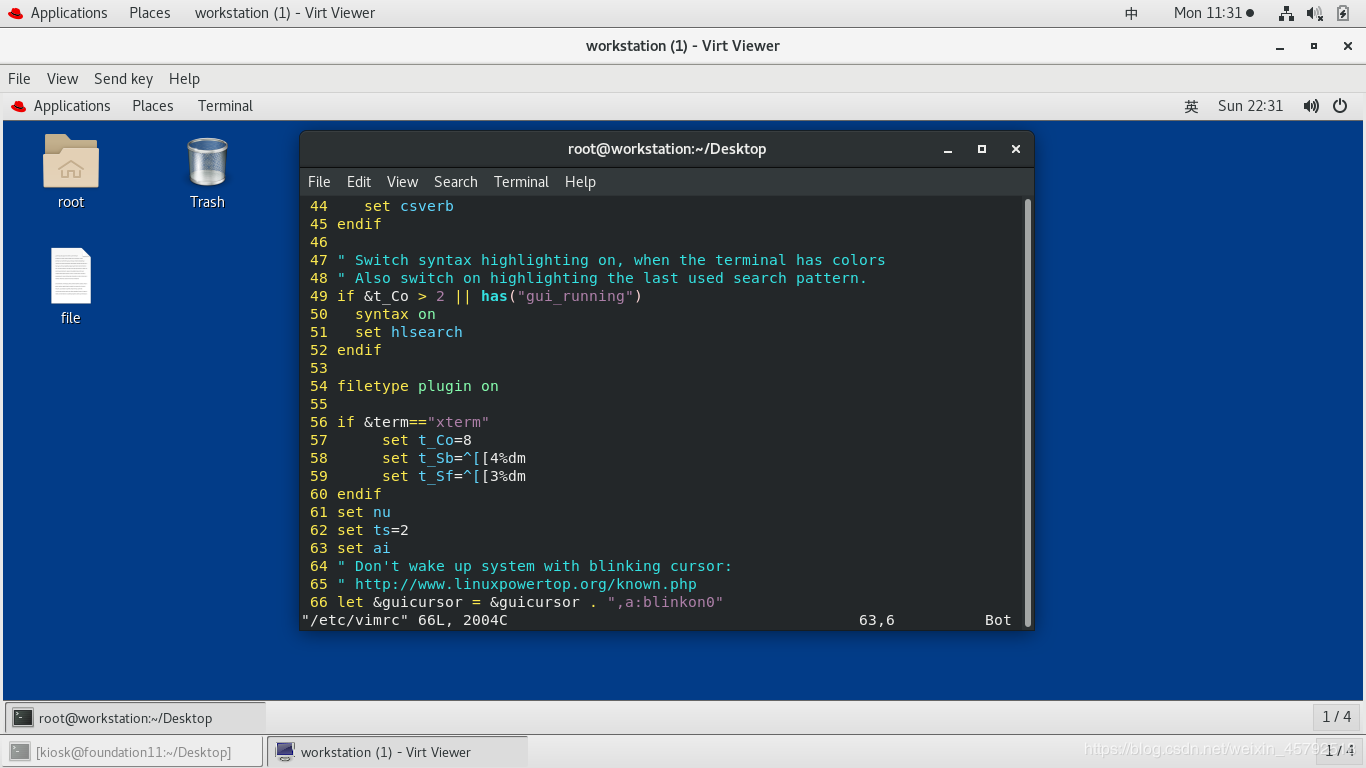Open the Virt Viewer Help menu
Image resolution: width=1366 pixels, height=768 pixels.
pyautogui.click(x=184, y=79)
